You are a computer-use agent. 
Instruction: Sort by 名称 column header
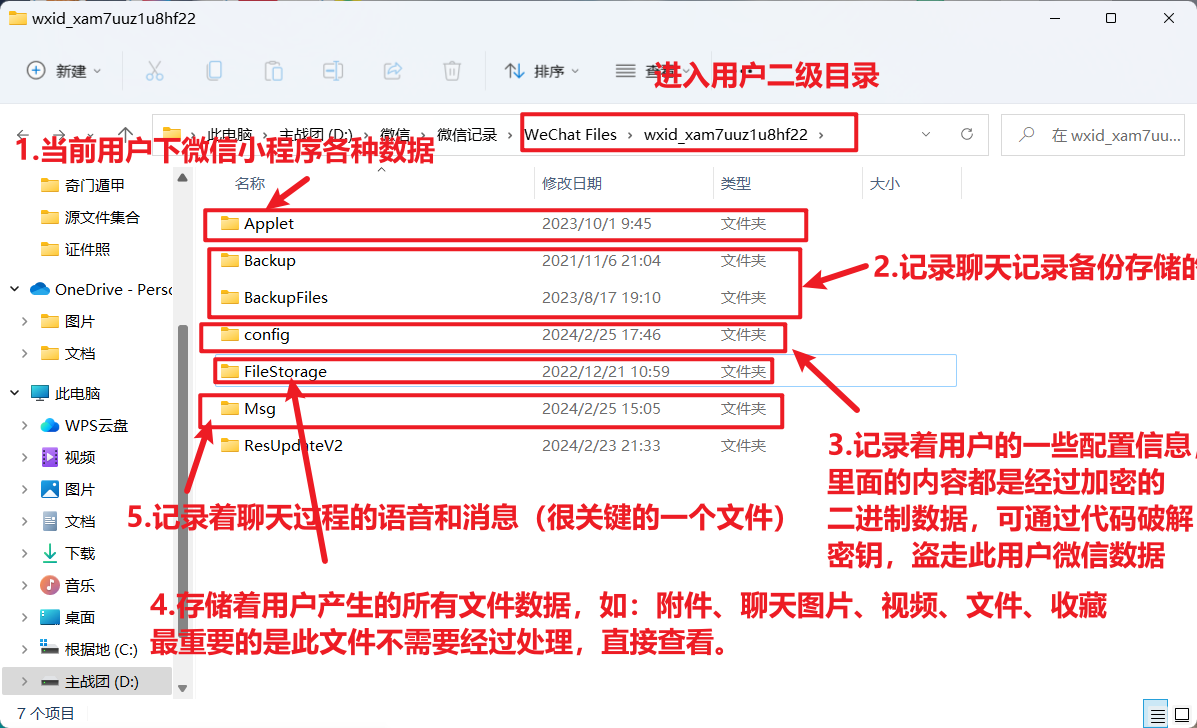250,183
